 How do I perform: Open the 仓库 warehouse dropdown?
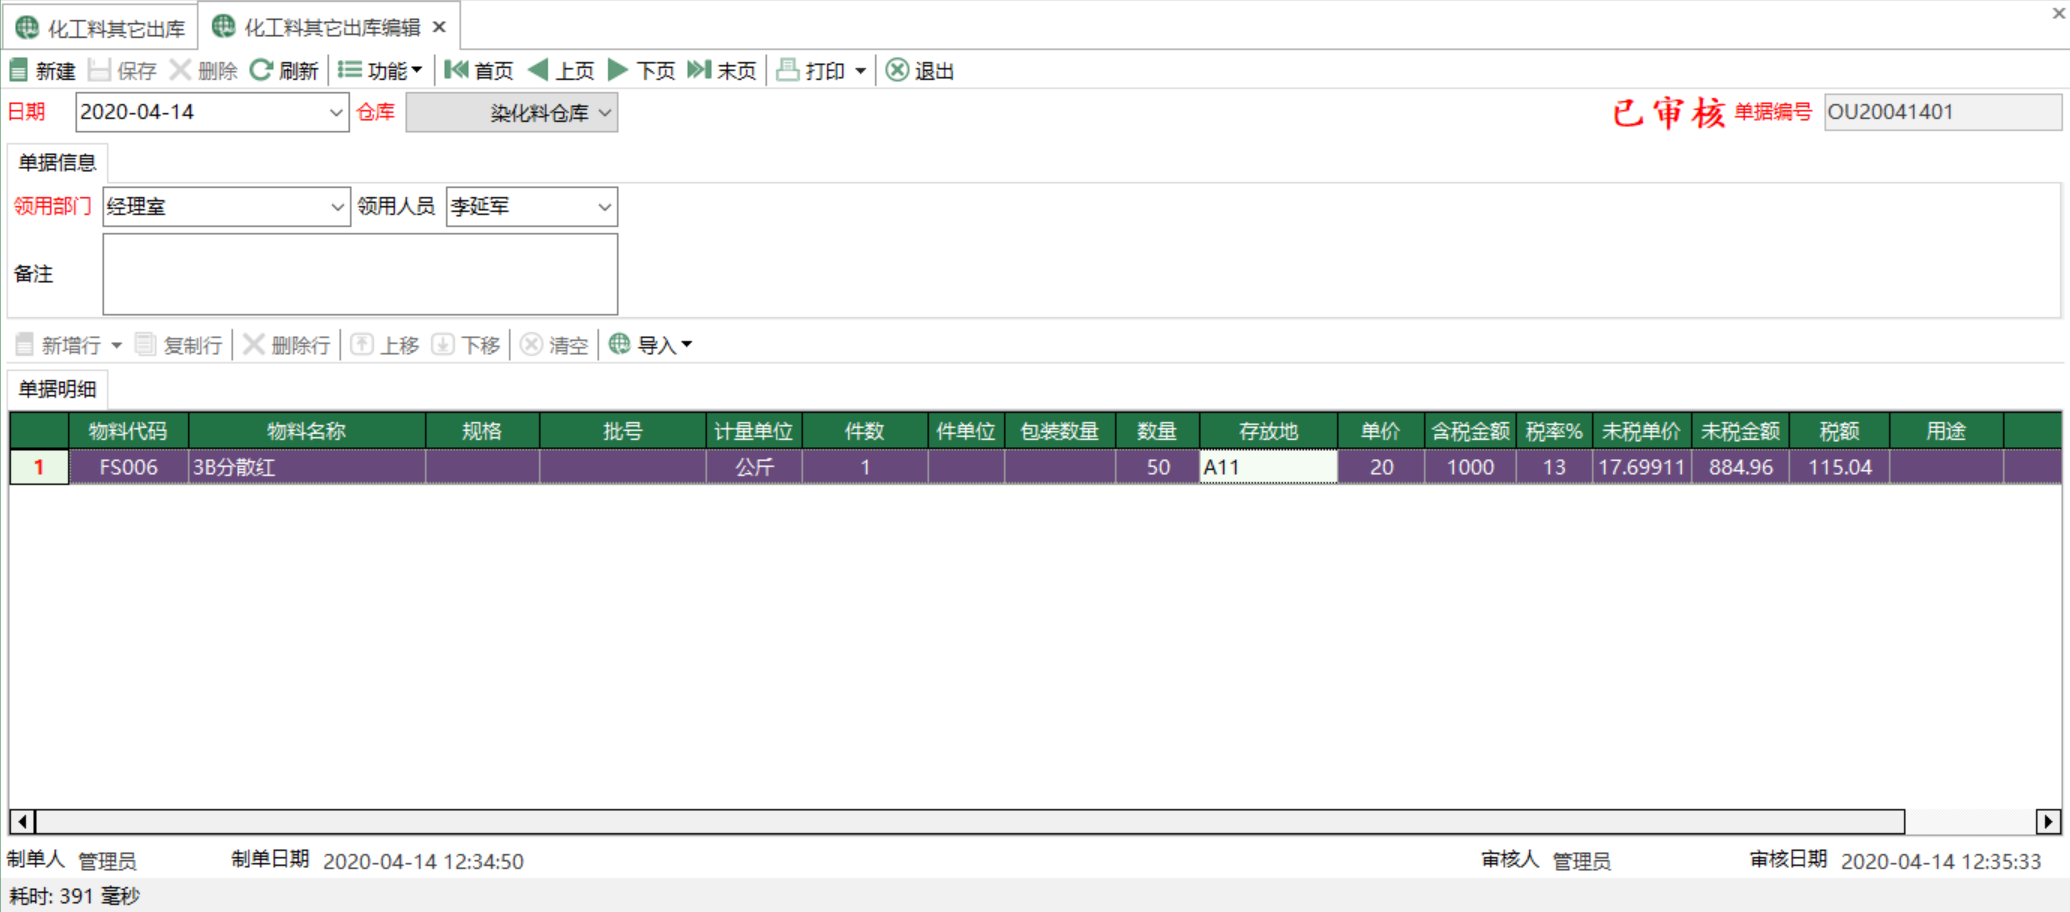pos(605,112)
